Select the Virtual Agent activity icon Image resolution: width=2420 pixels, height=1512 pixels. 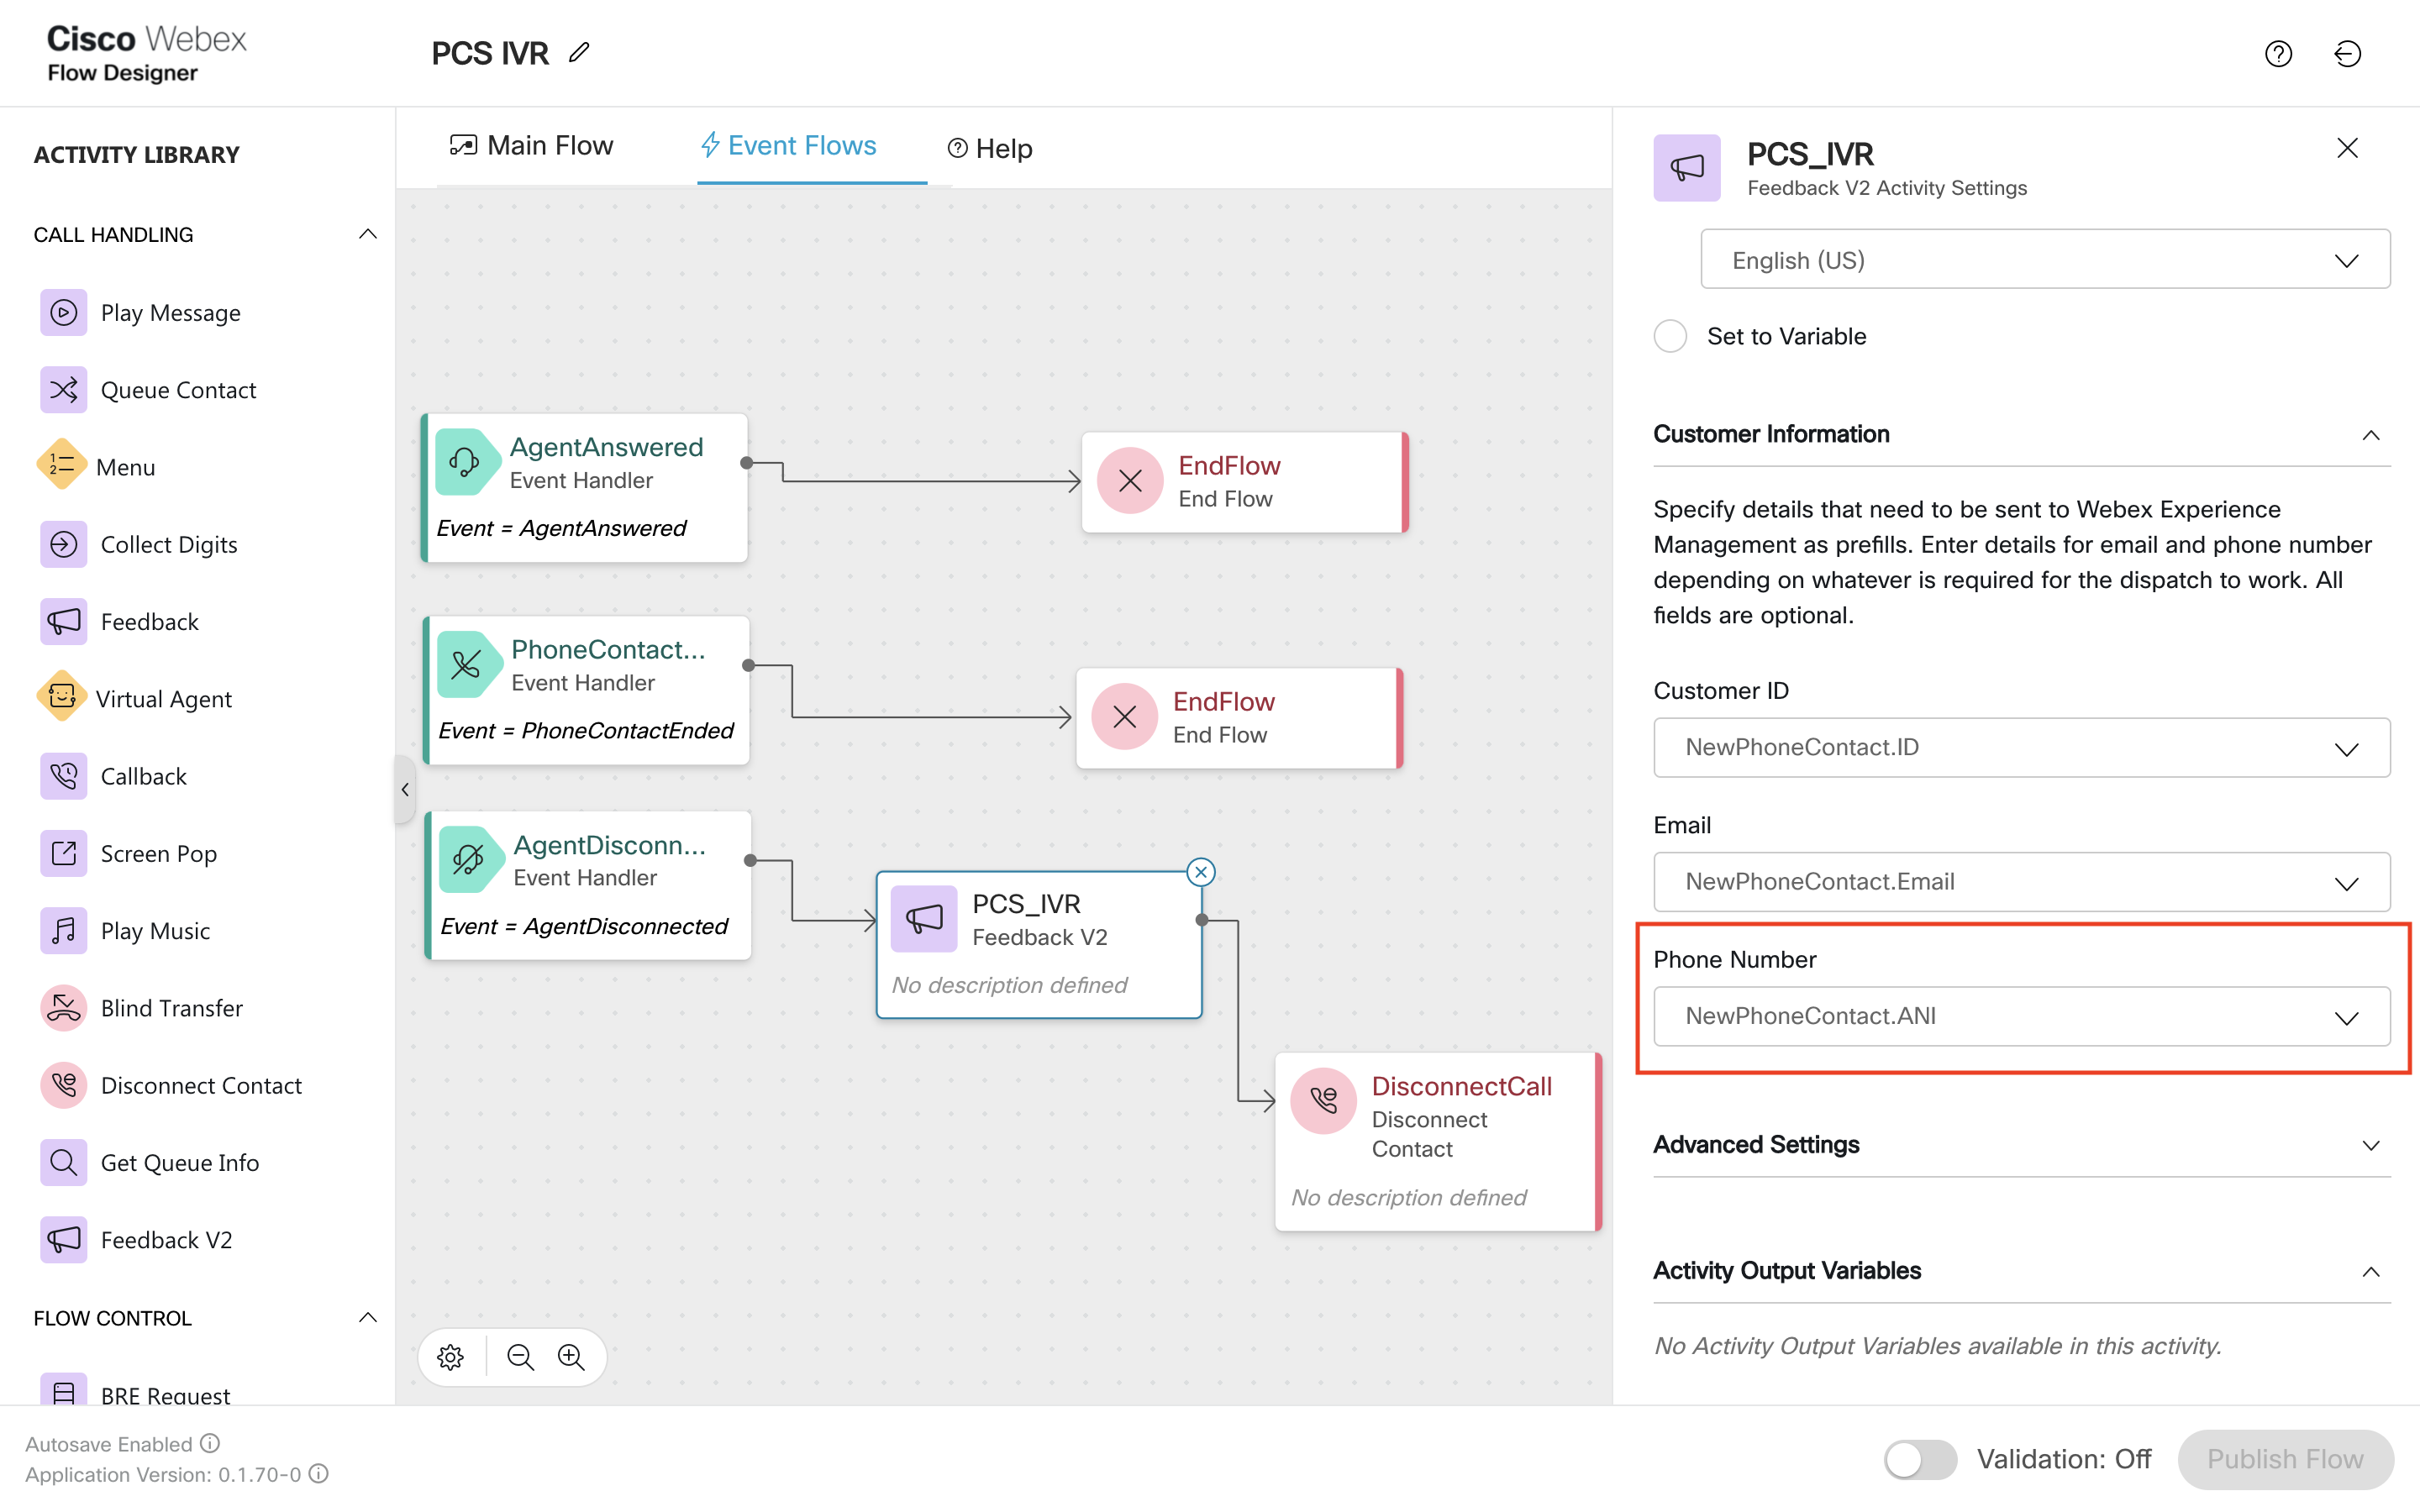(x=61, y=698)
